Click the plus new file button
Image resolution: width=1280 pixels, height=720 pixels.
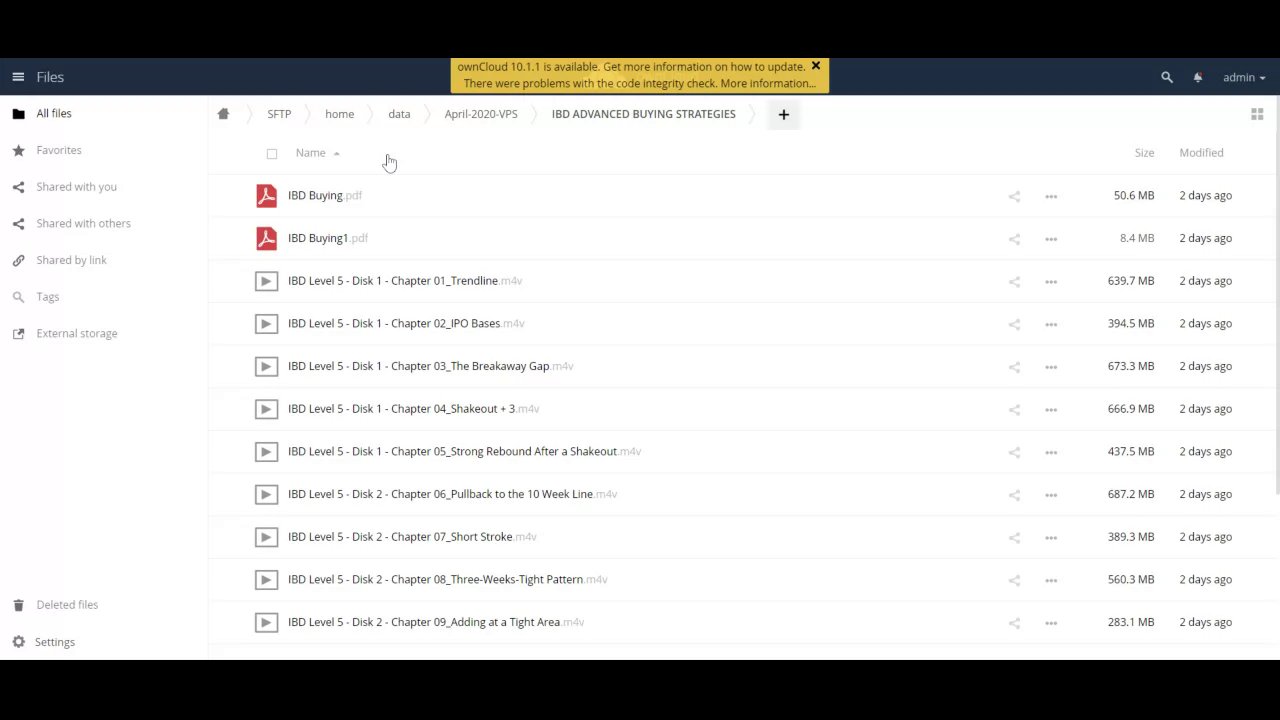pyautogui.click(x=784, y=114)
